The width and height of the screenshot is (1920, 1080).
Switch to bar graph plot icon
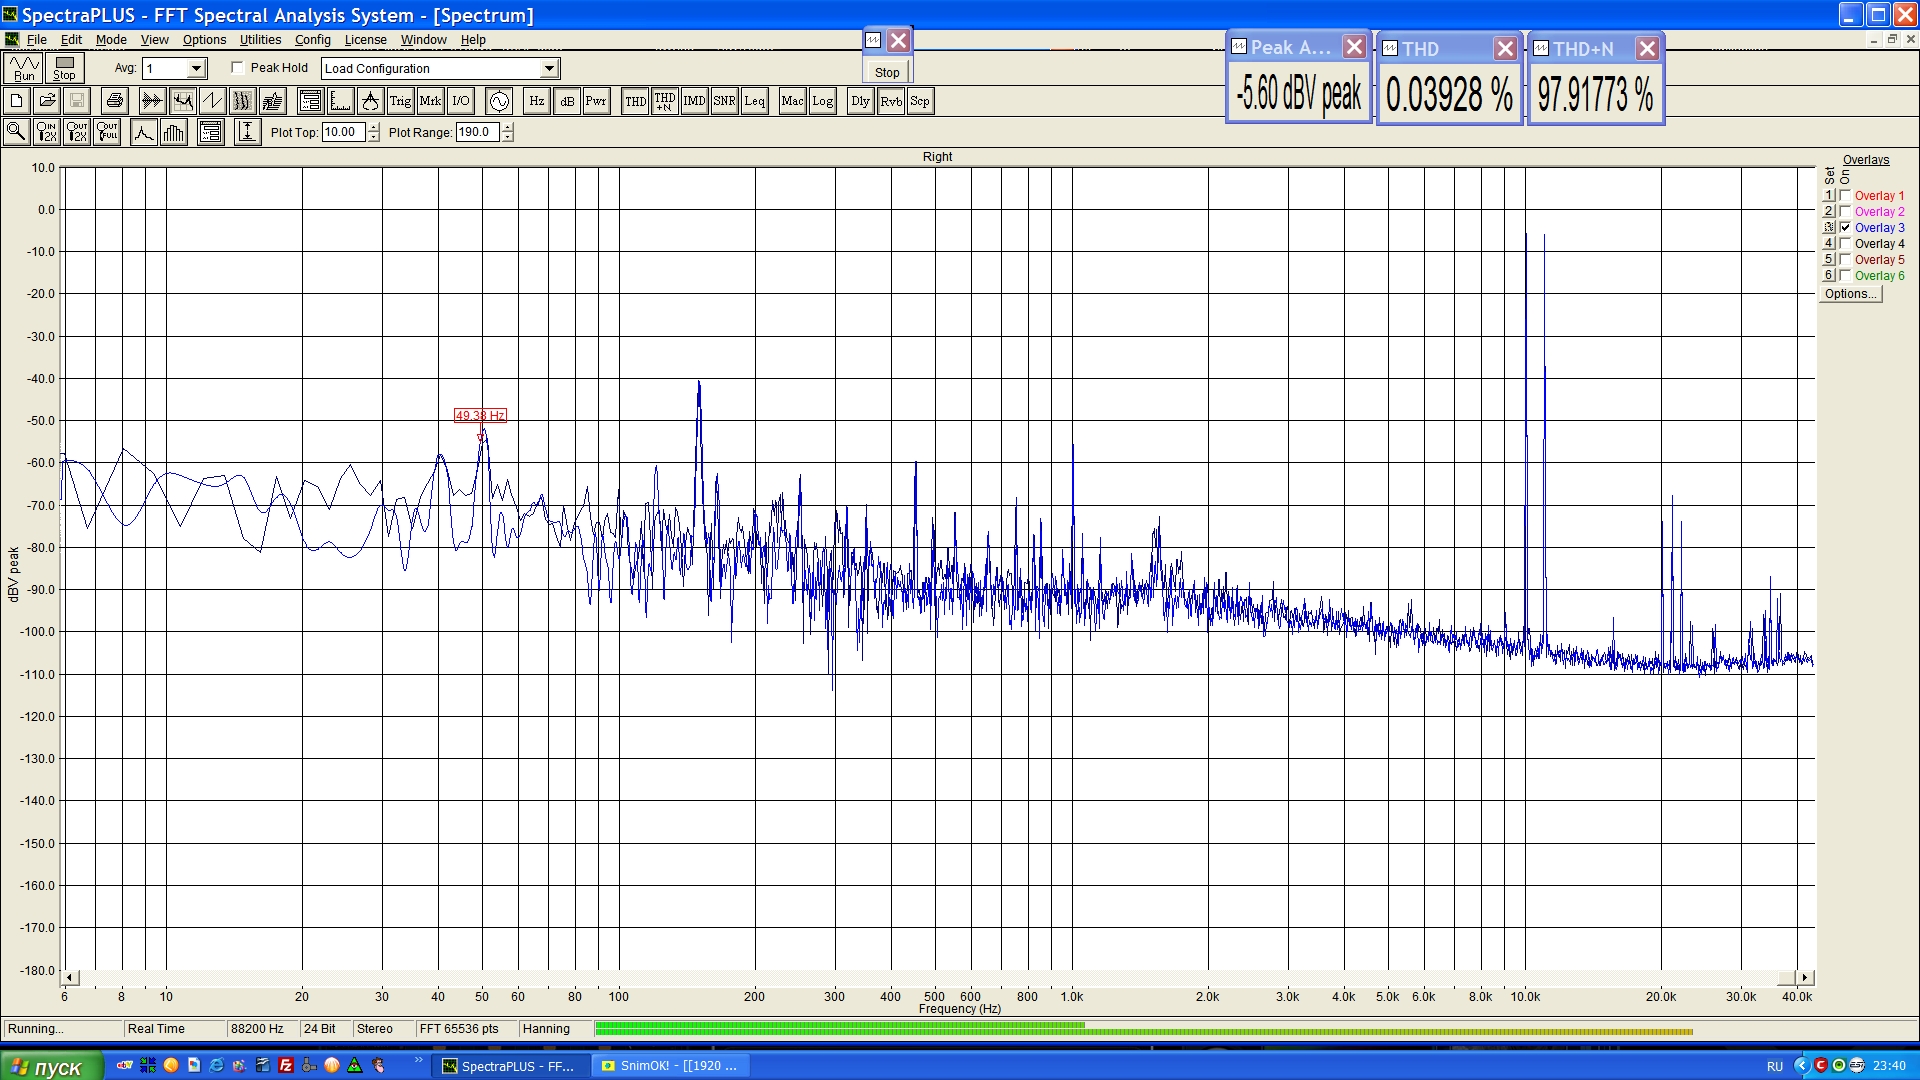(174, 132)
